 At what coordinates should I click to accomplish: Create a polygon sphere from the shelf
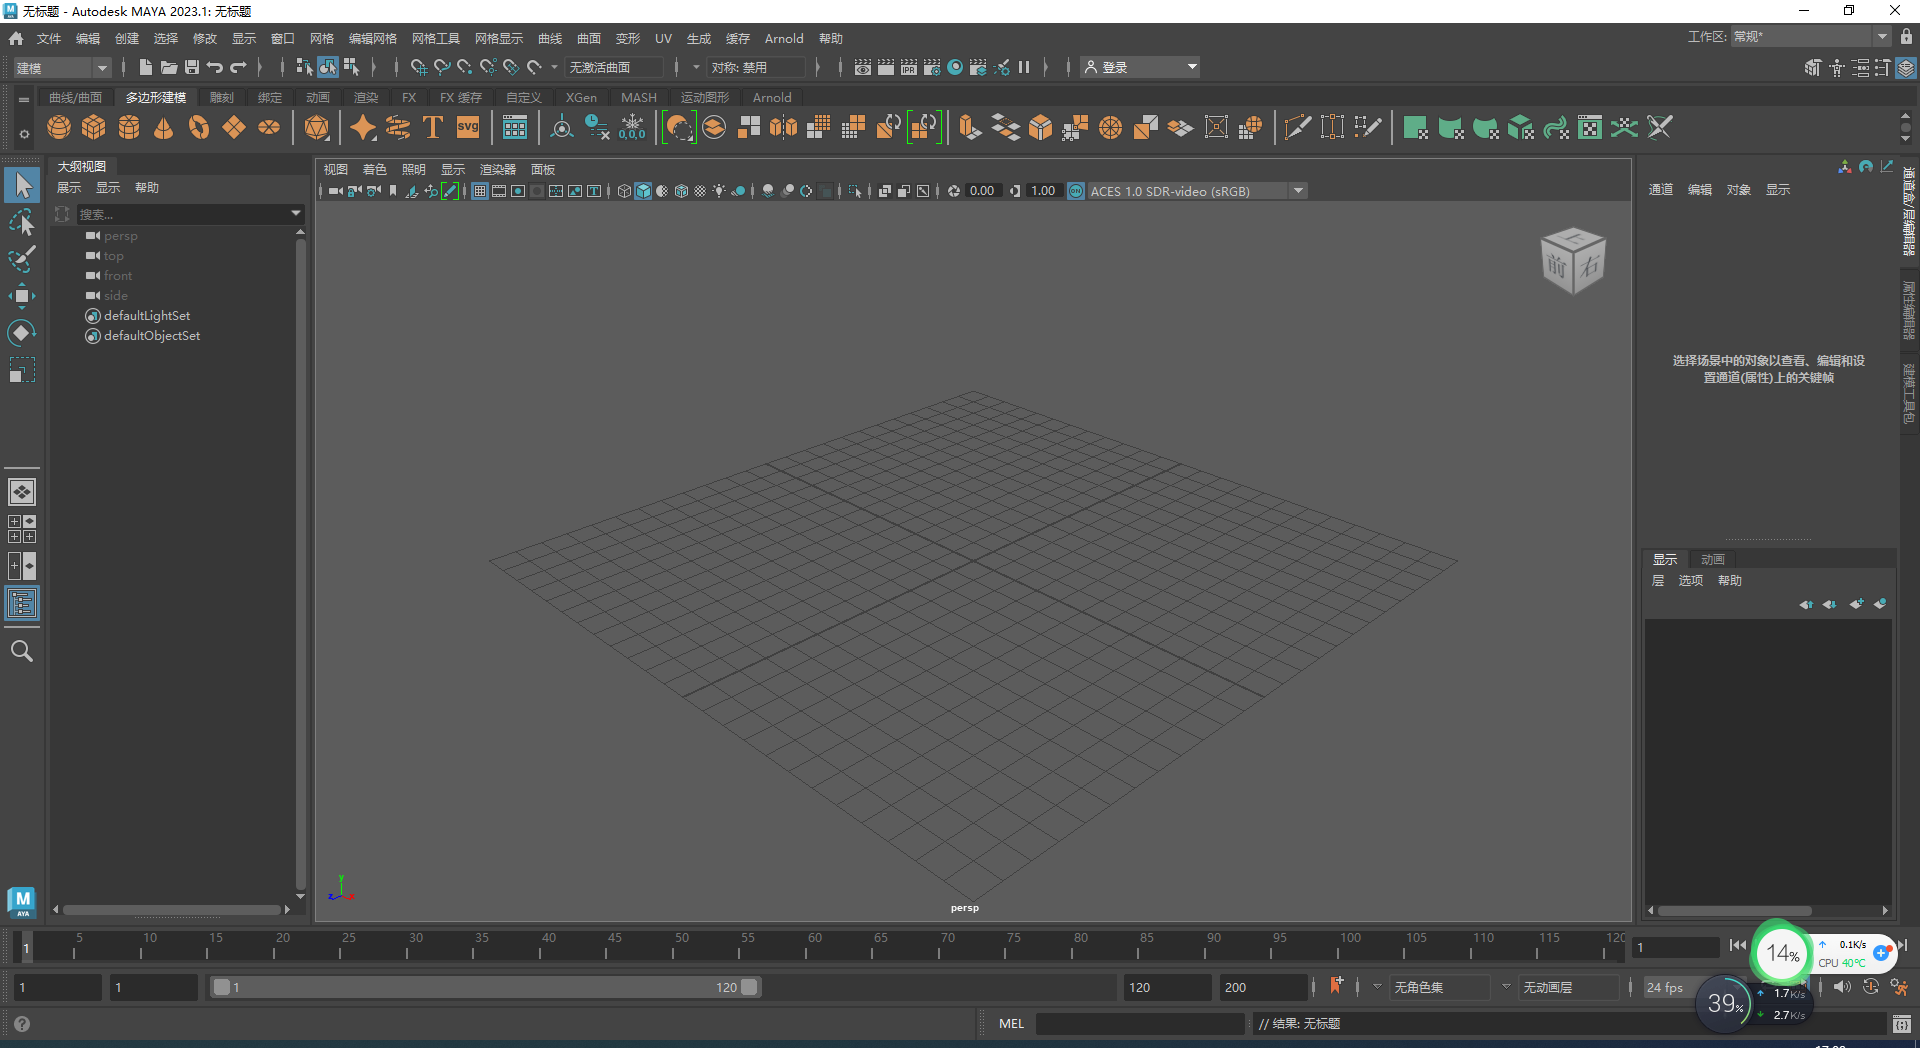tap(58, 127)
